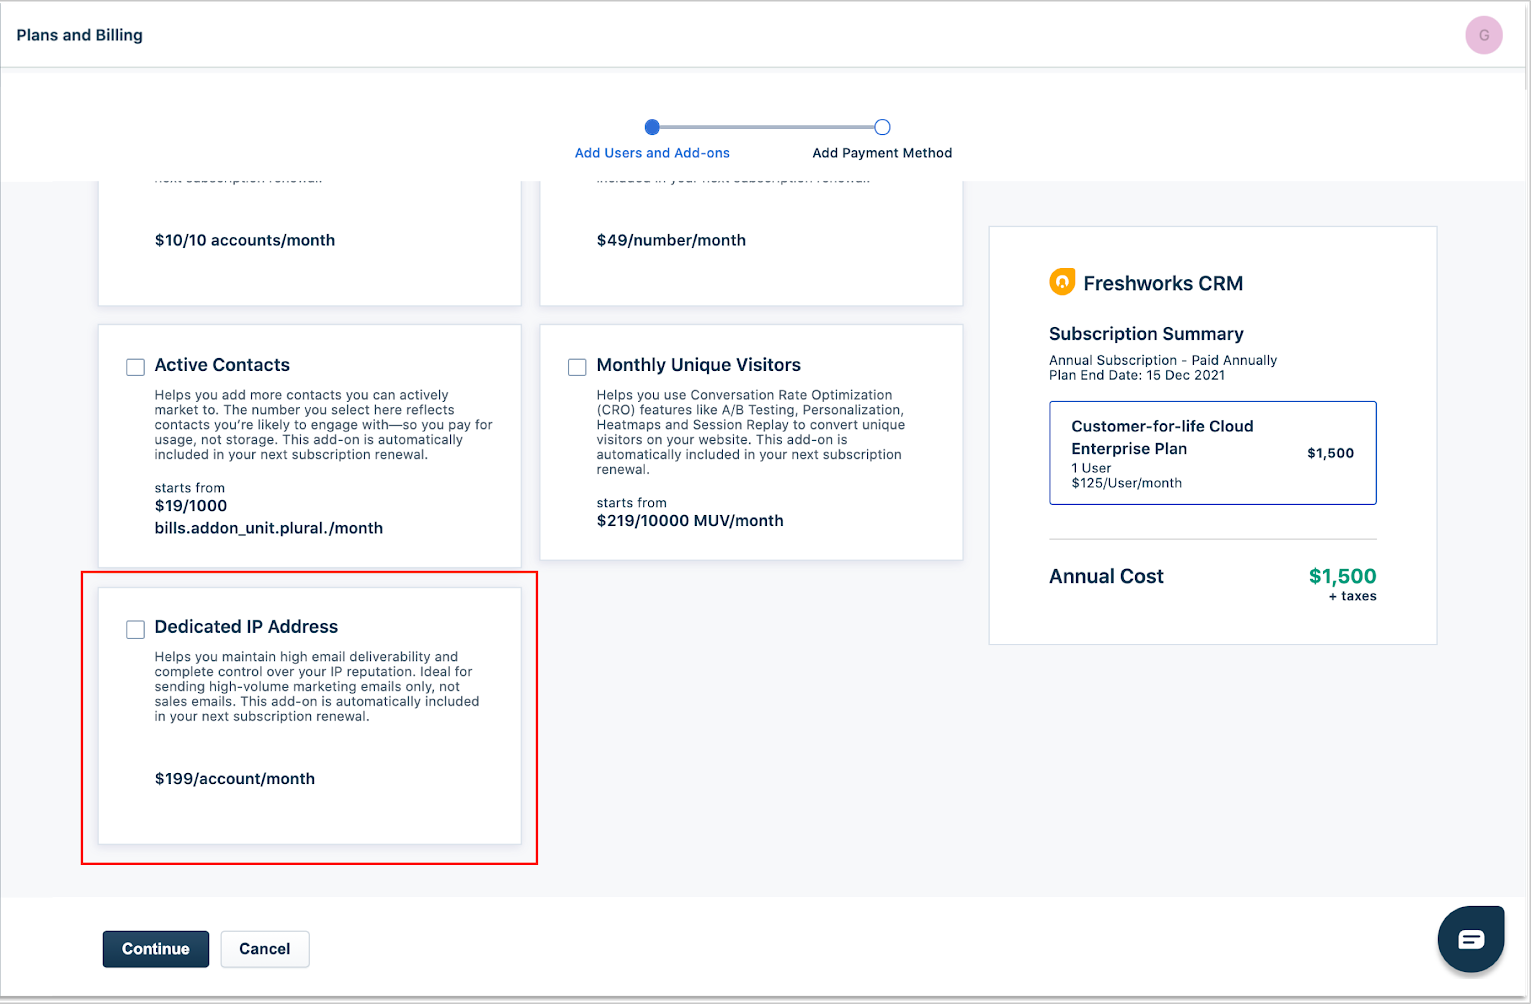1531x1004 pixels.
Task: Cancel the subscription changes
Action: (x=265, y=949)
